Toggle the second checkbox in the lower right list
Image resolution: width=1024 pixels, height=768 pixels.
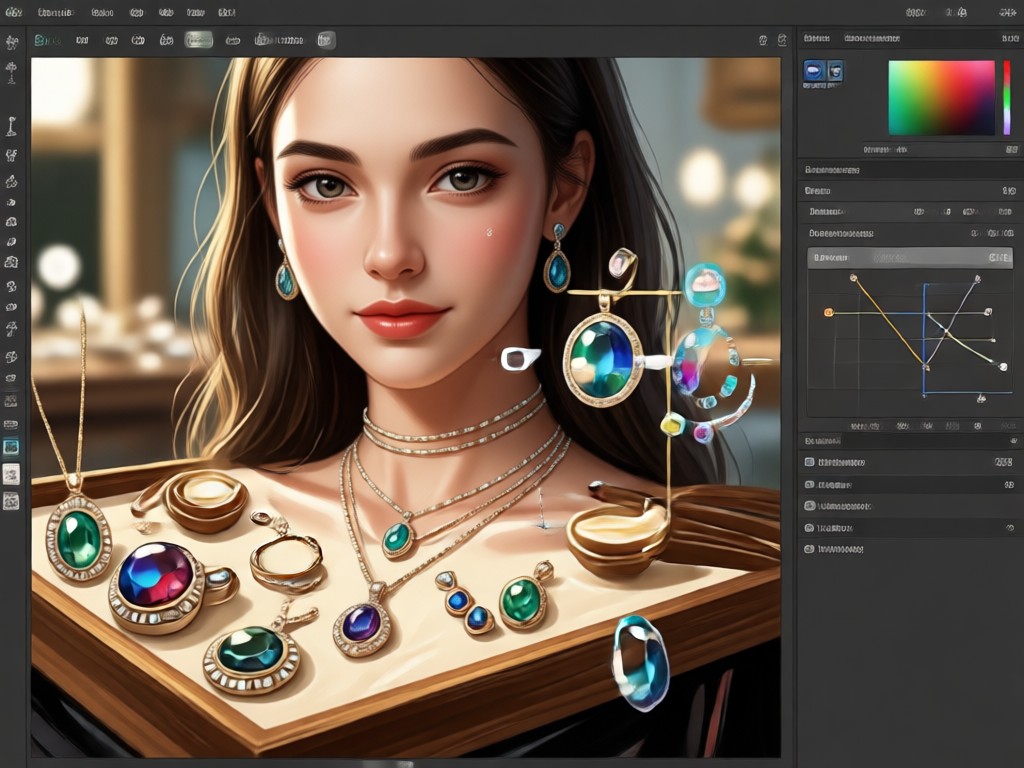(x=810, y=485)
